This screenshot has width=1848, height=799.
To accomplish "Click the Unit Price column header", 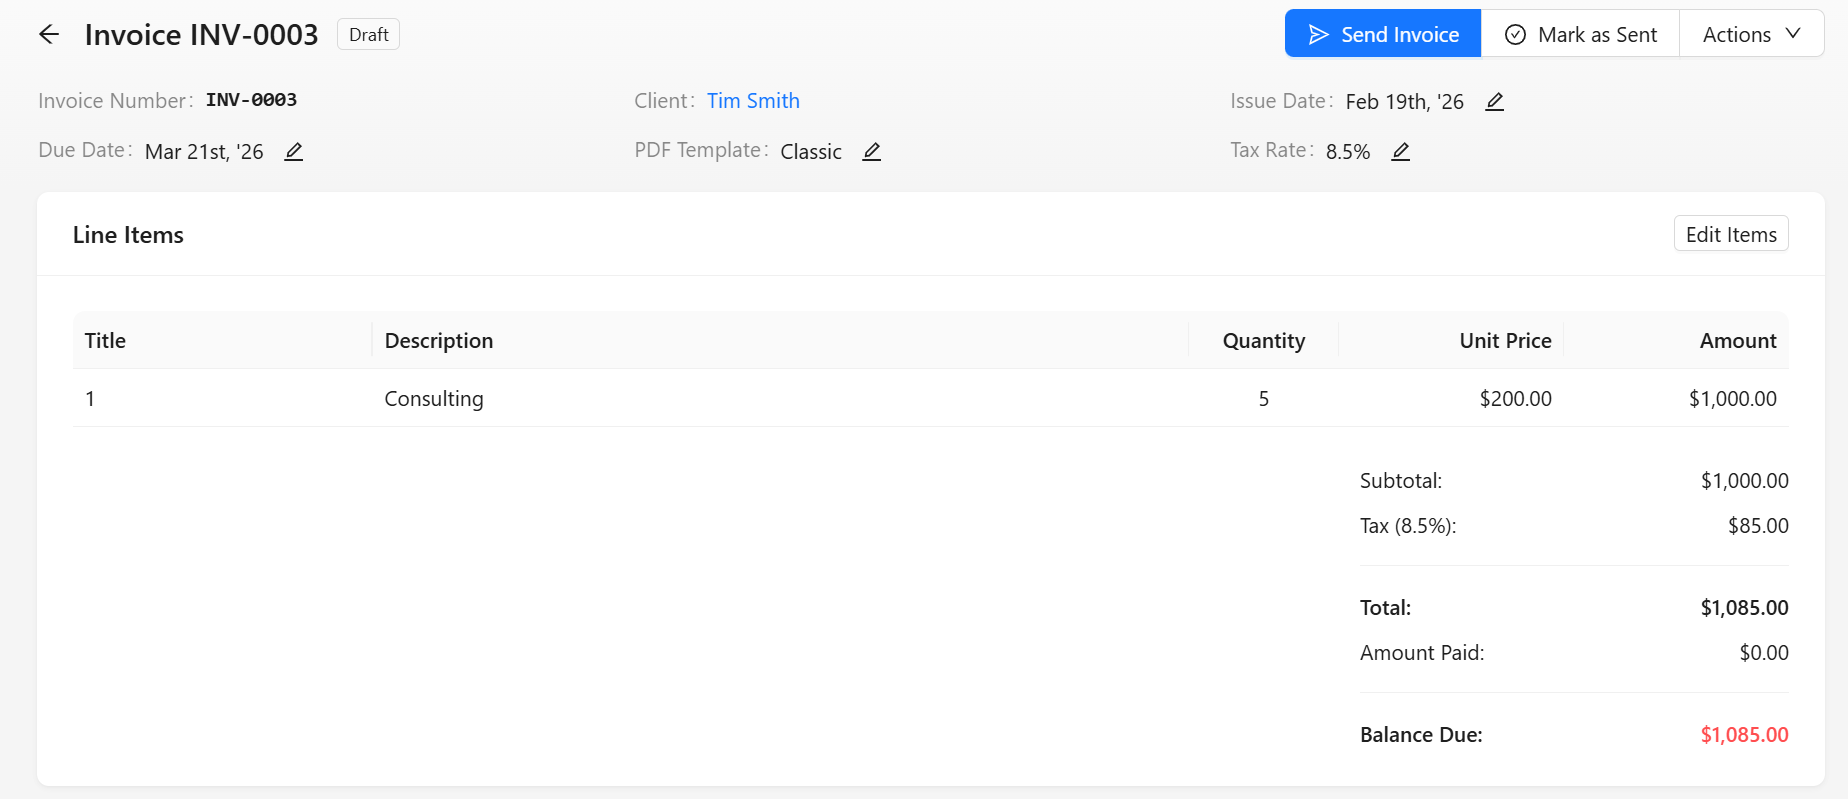I will pyautogui.click(x=1505, y=341).
